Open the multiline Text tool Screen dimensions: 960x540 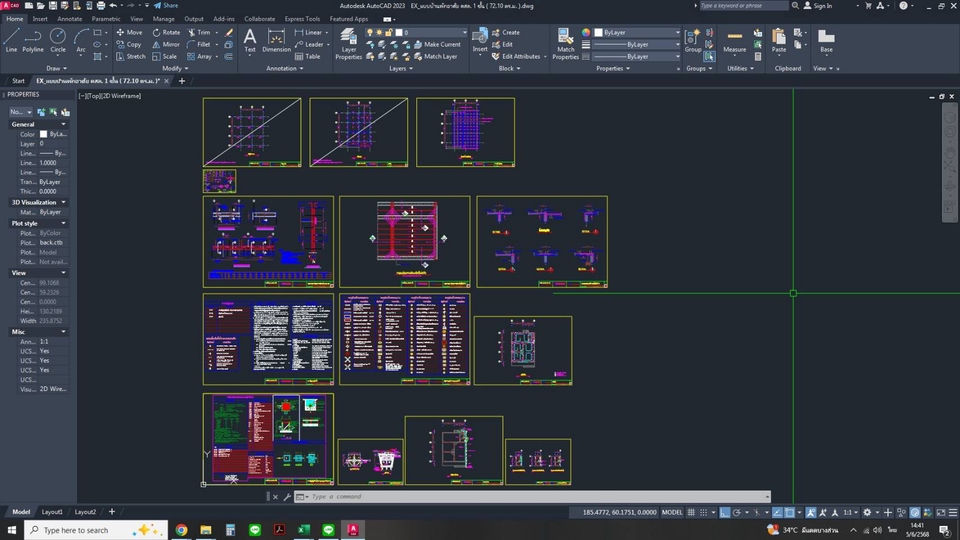250,40
